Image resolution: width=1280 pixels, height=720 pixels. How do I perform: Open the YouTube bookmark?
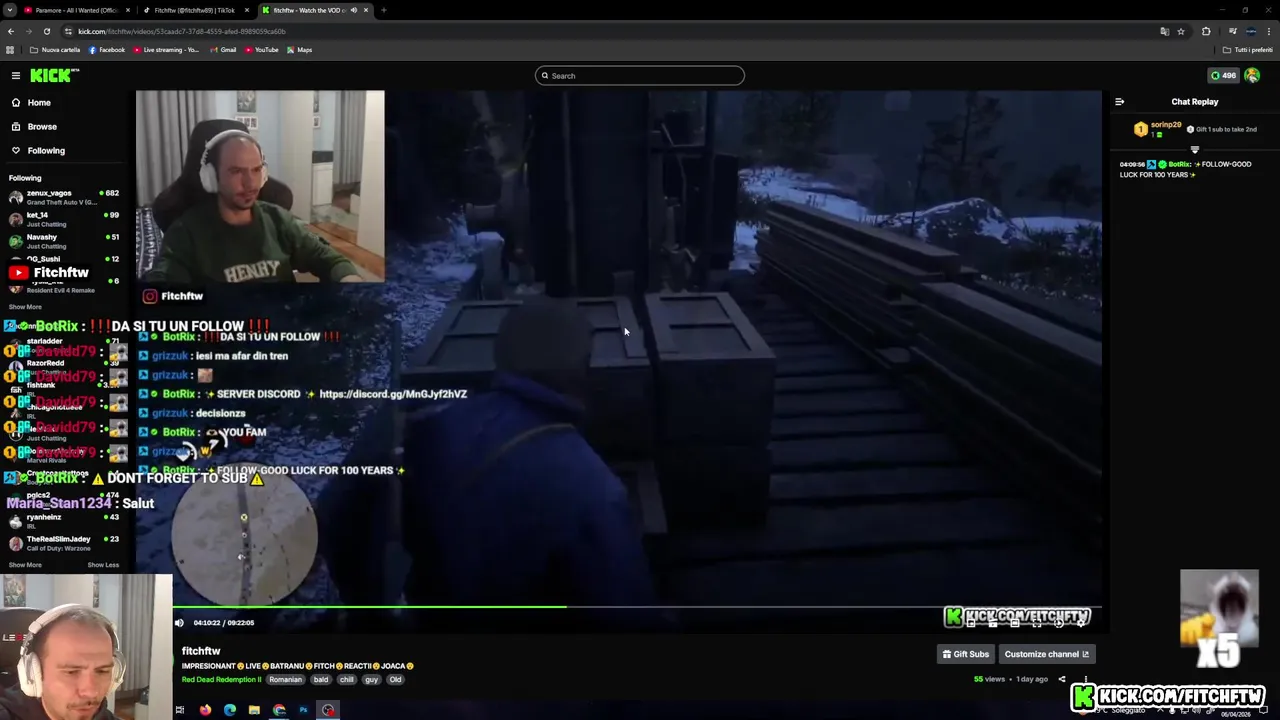[261, 50]
